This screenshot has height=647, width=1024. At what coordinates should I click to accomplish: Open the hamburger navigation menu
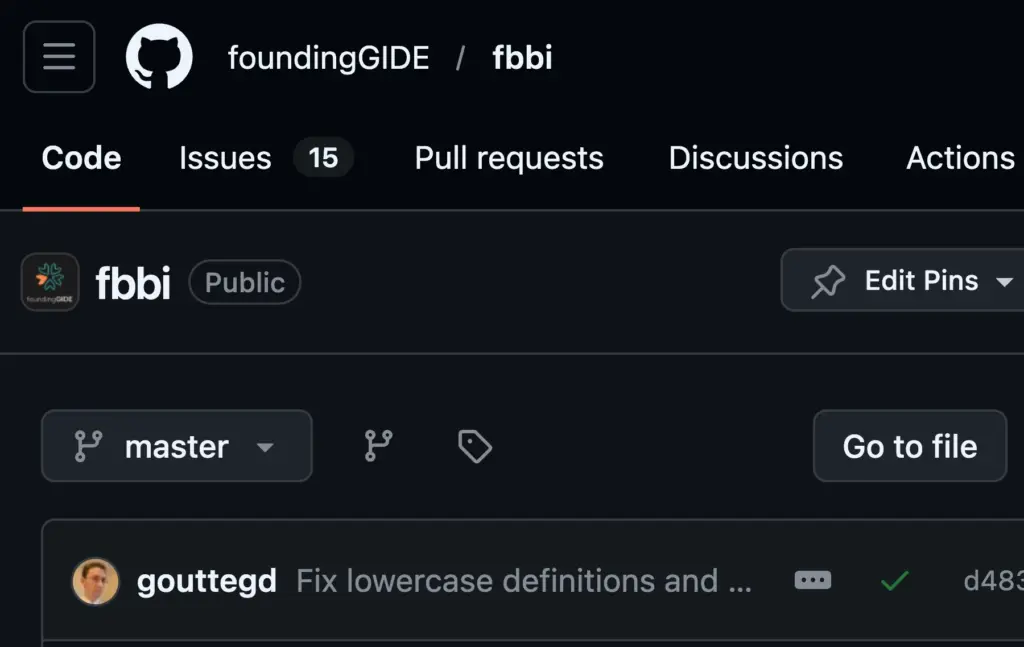coord(58,57)
